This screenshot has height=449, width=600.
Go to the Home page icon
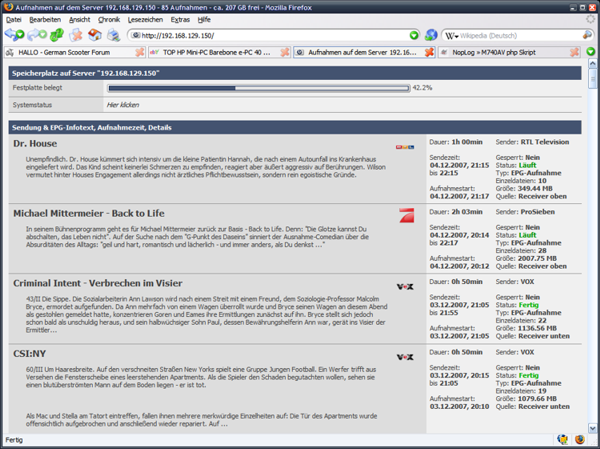pos(95,35)
